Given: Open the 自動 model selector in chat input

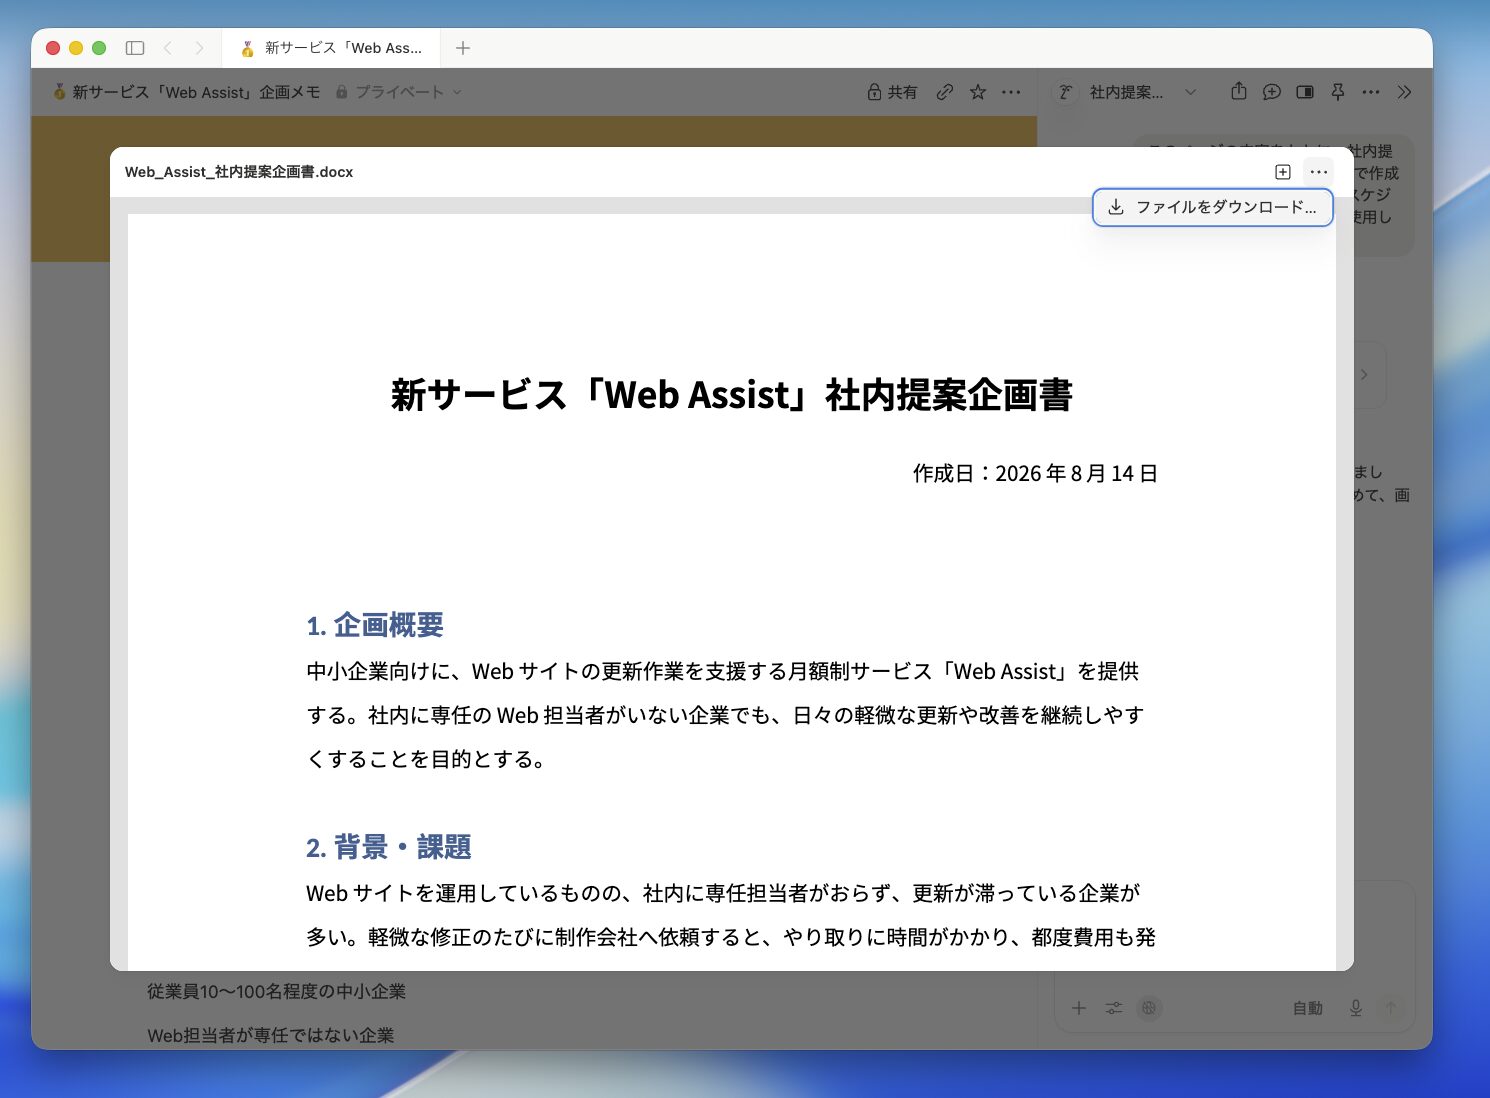Looking at the screenshot, I should click(1308, 1008).
